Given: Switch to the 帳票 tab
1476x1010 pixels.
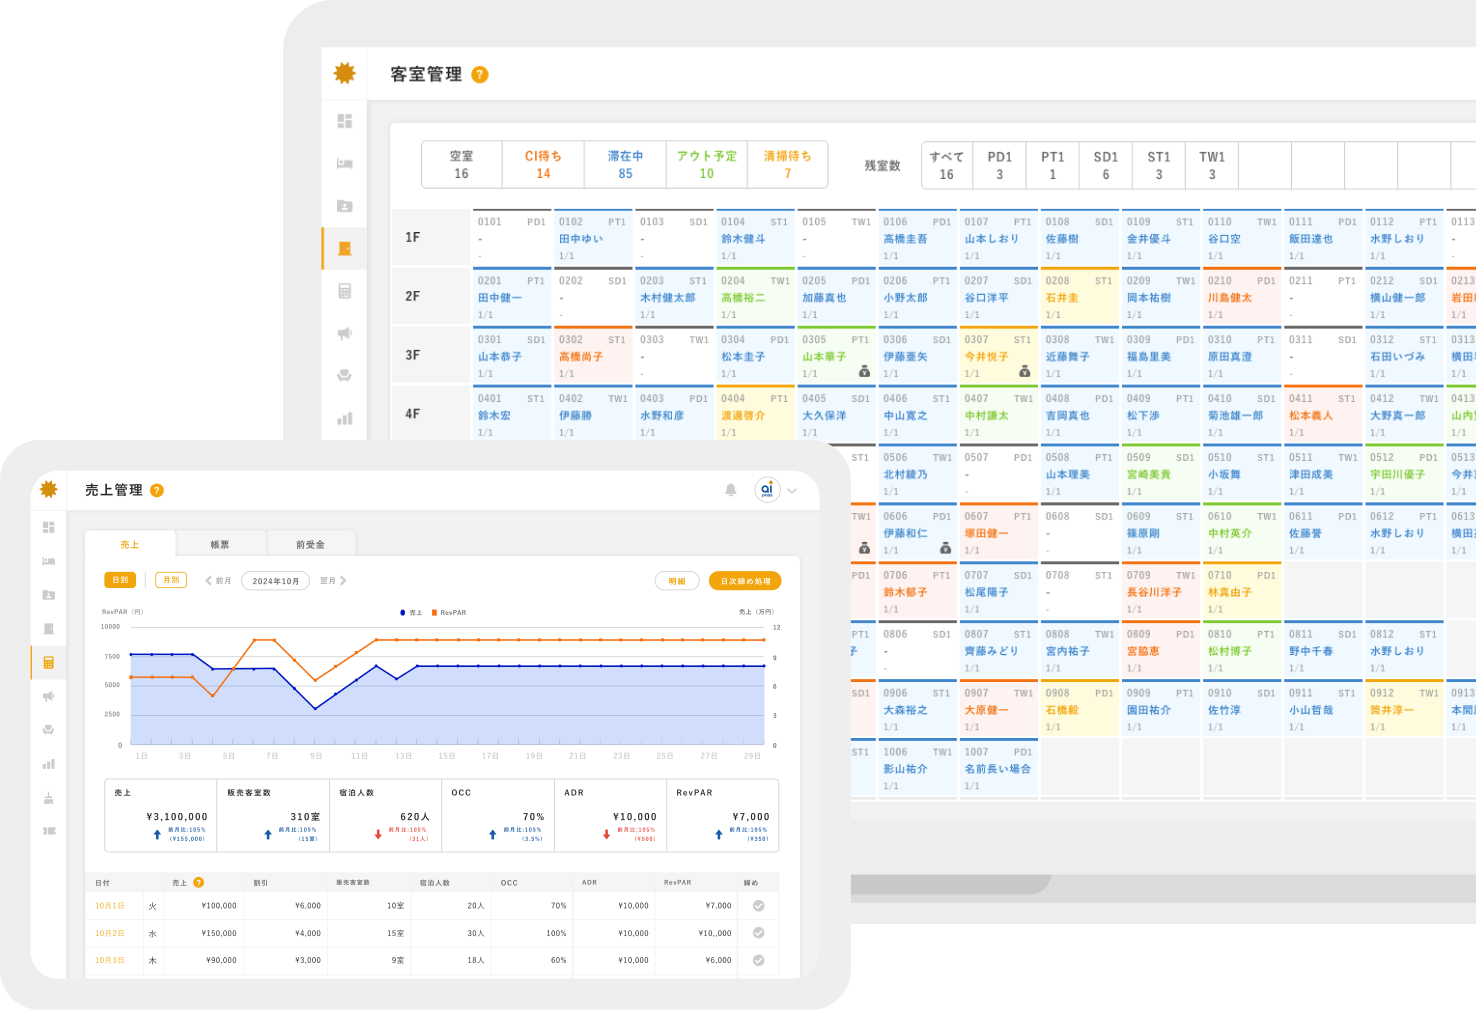Looking at the screenshot, I should (x=220, y=545).
